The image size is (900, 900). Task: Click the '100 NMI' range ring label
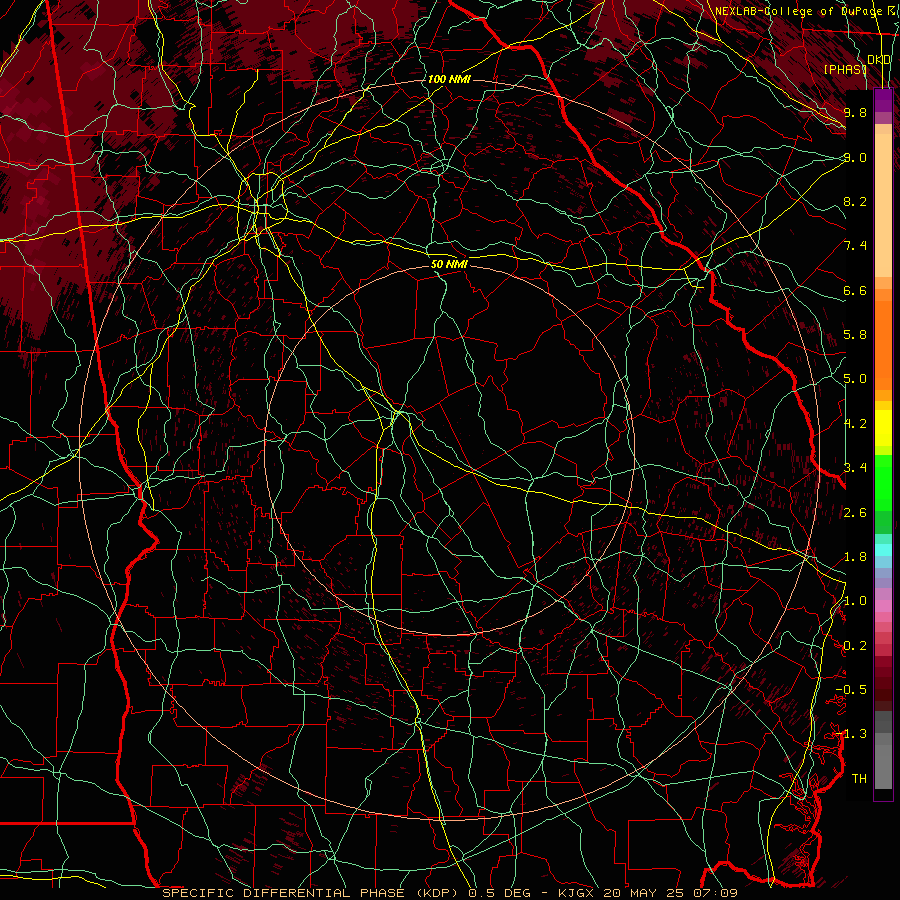point(449,79)
